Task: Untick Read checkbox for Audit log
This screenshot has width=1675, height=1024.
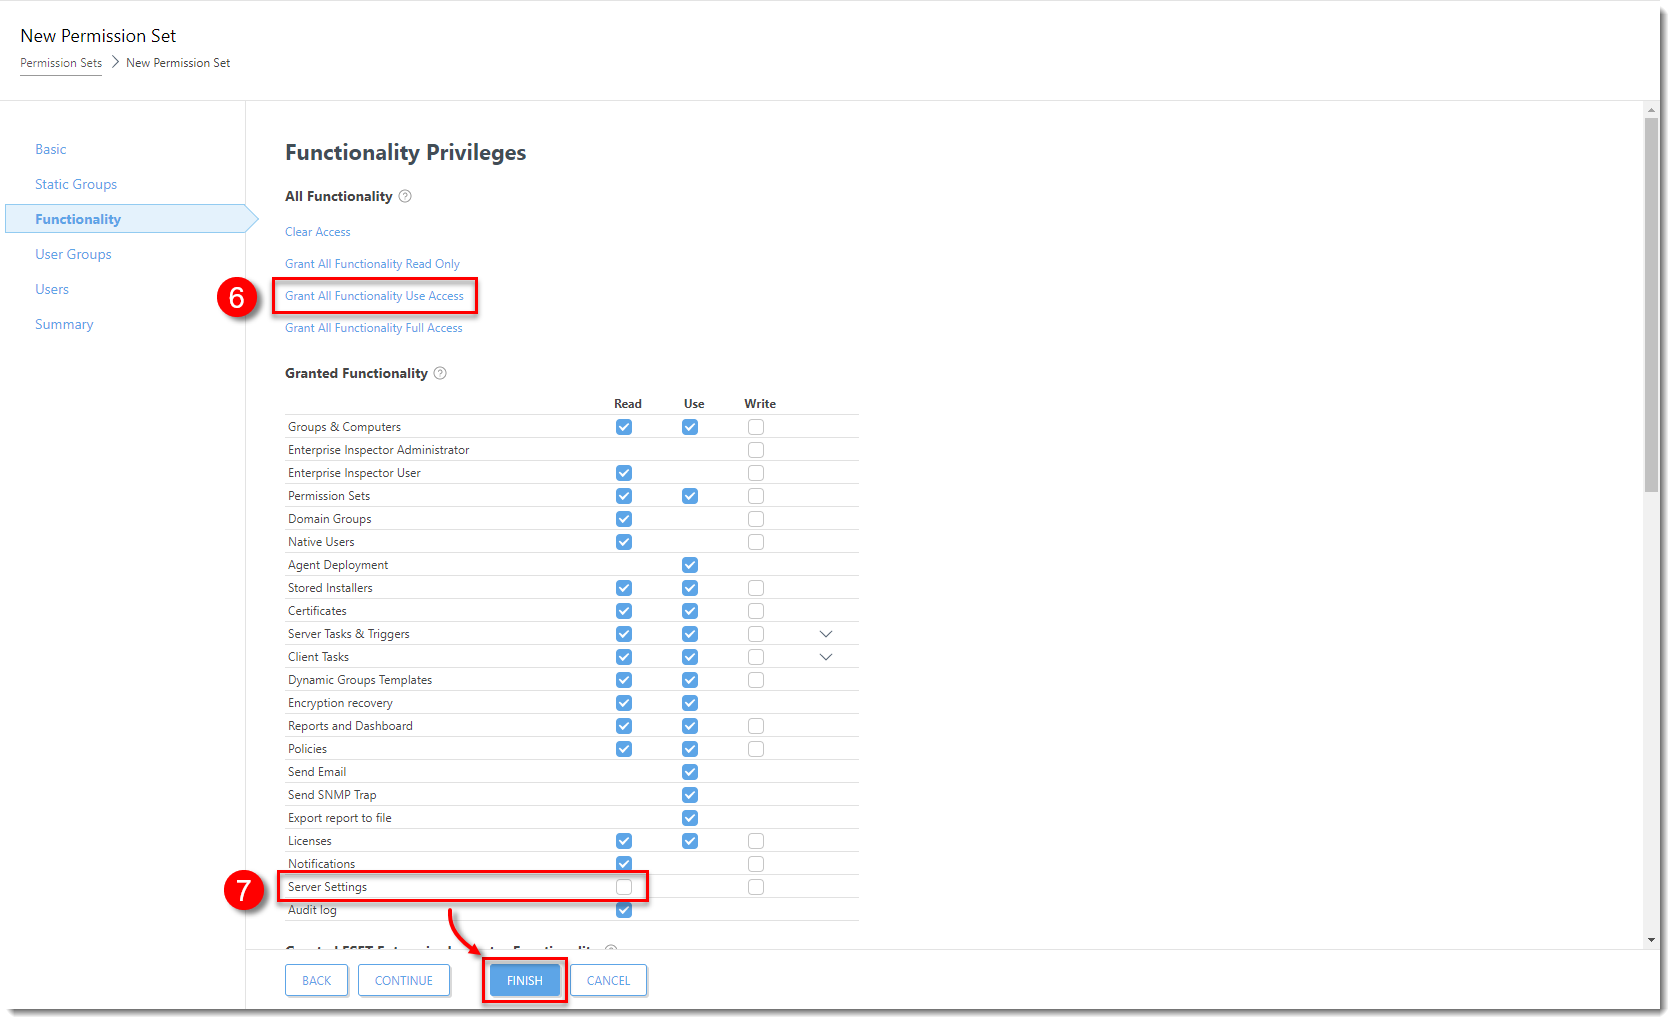Action: coord(624,910)
